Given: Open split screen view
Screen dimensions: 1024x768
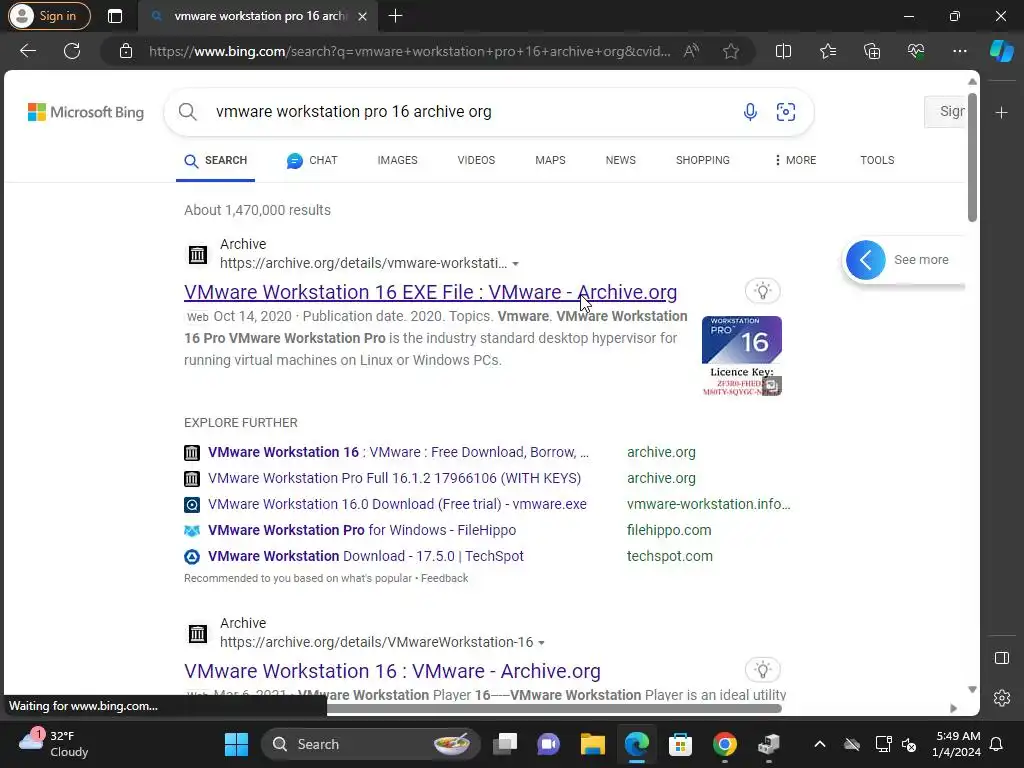Looking at the screenshot, I should [x=783, y=51].
